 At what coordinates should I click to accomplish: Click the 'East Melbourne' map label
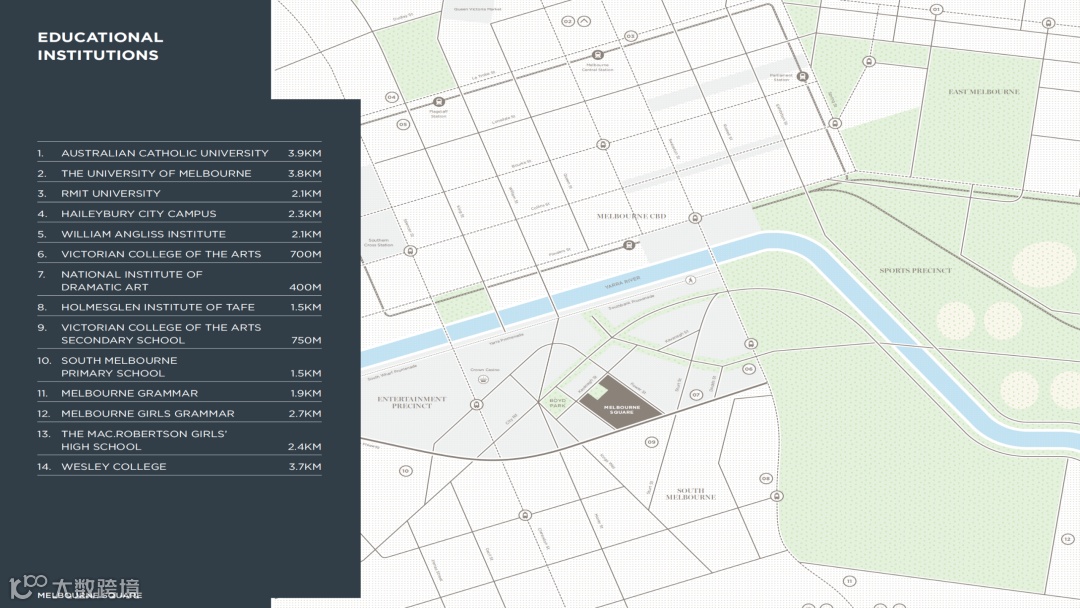[x=984, y=92]
